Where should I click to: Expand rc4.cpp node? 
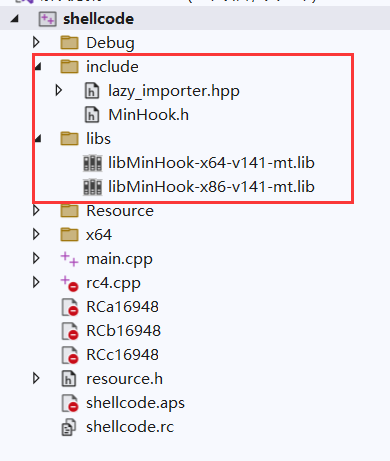tap(36, 282)
